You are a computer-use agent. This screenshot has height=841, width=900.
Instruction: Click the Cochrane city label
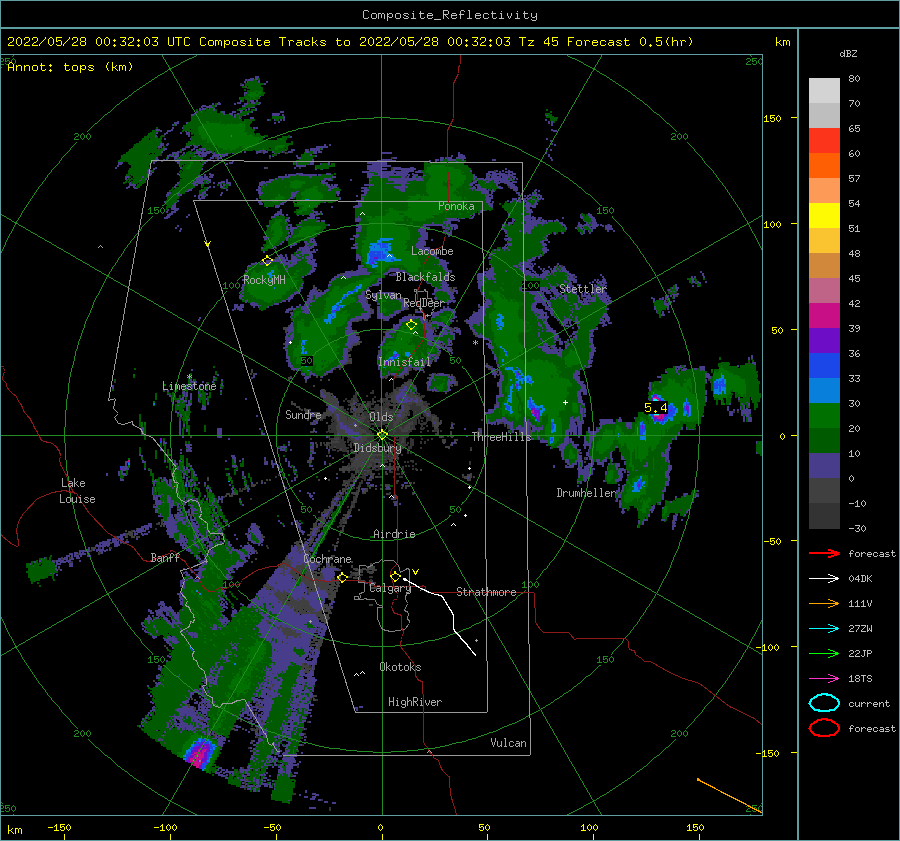pyautogui.click(x=327, y=559)
